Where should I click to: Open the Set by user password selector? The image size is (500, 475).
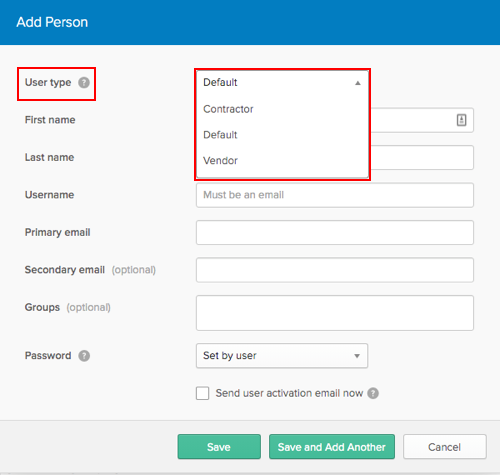click(282, 356)
